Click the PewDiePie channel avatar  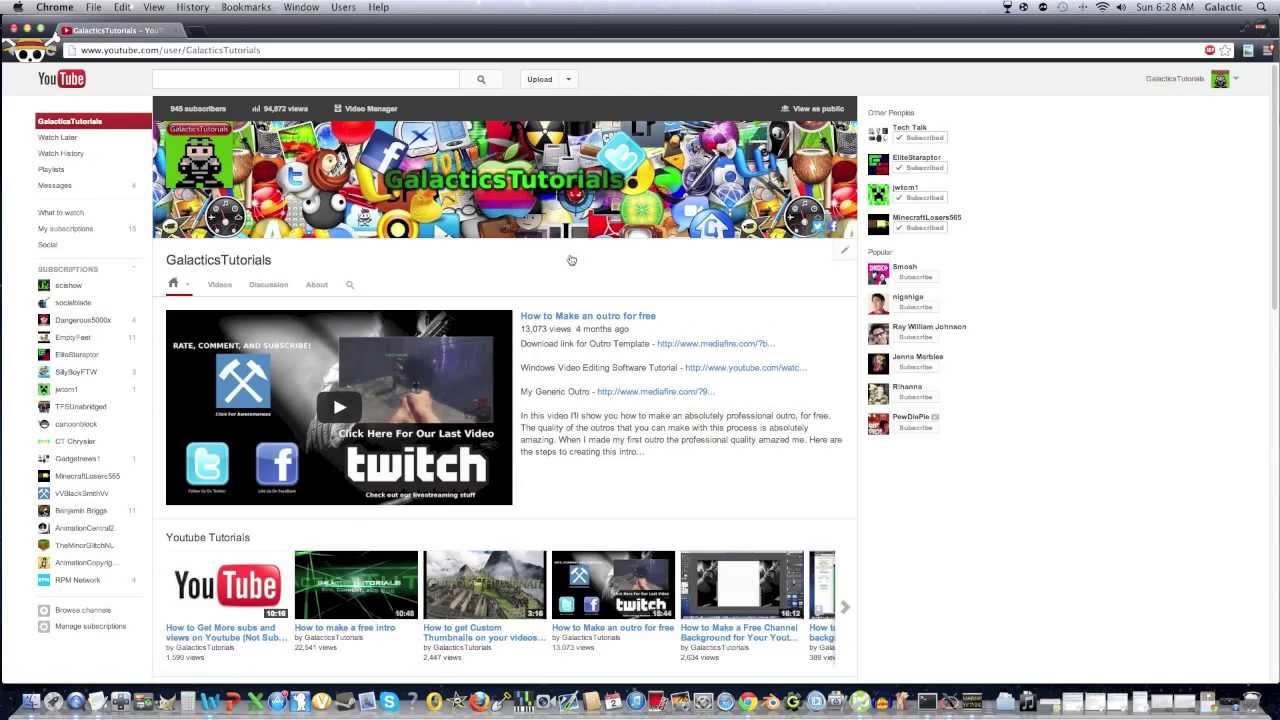[x=878, y=423]
